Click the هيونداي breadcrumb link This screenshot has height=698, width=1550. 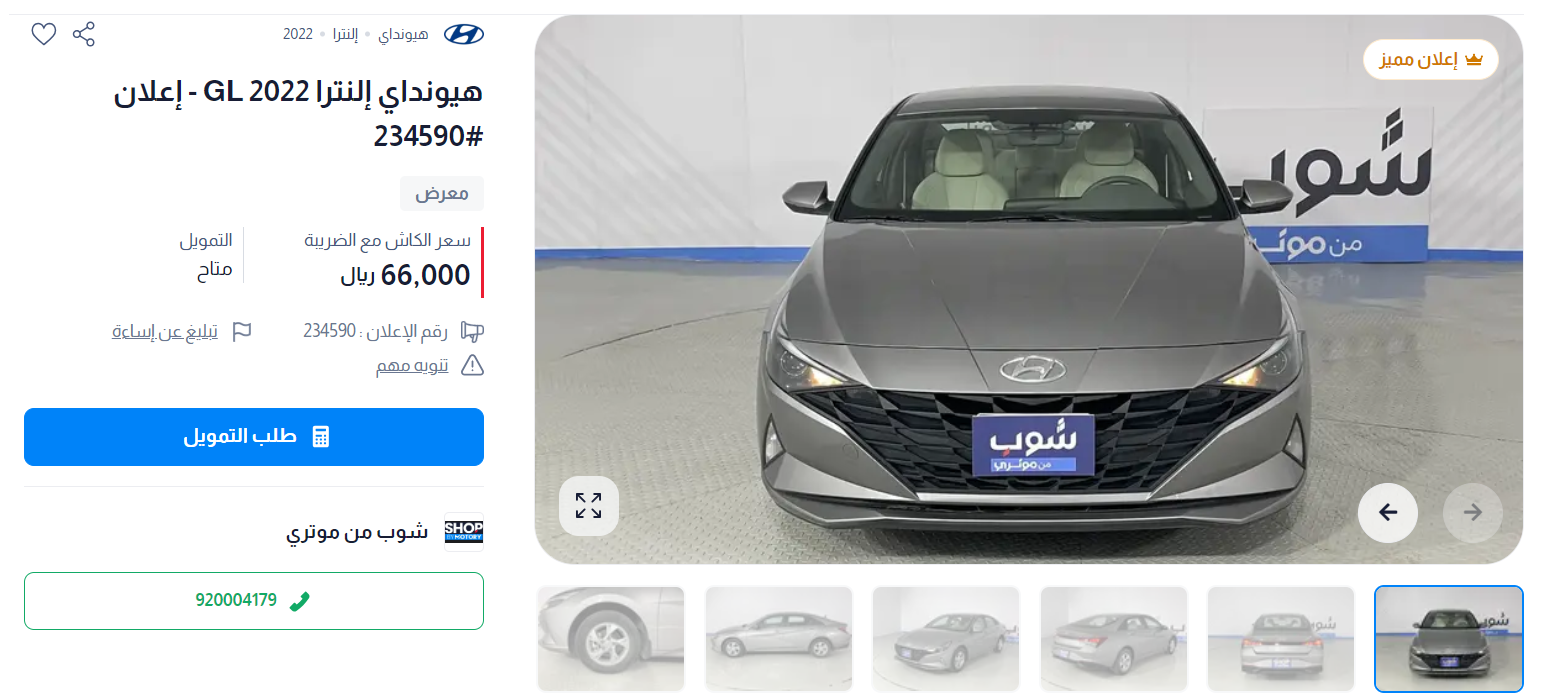coord(403,34)
